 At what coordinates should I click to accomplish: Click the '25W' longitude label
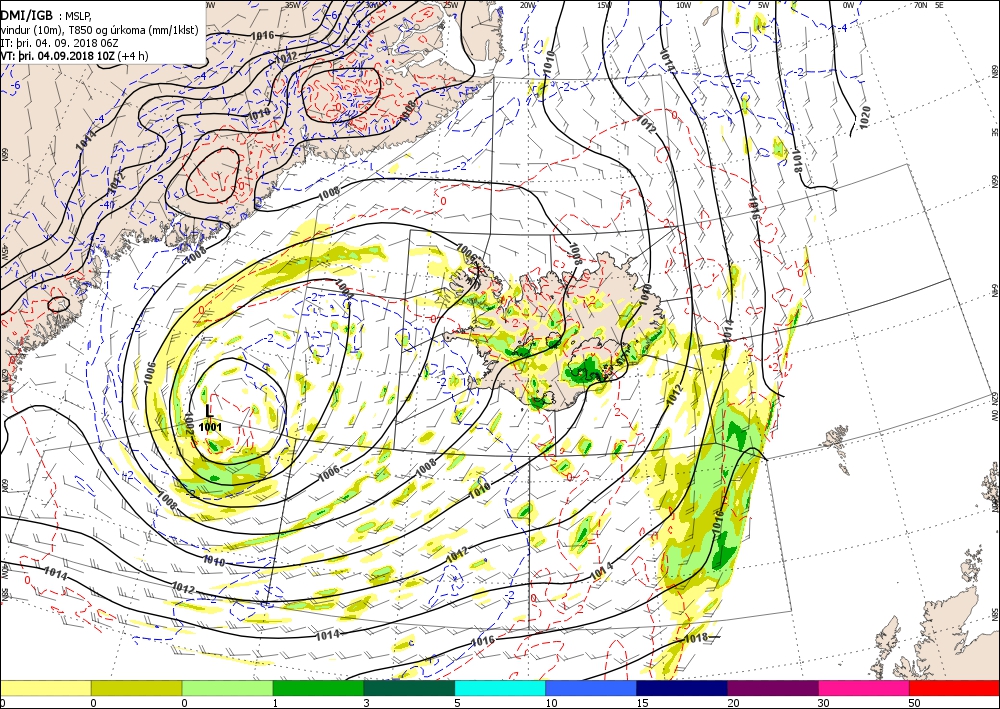click(450, 5)
